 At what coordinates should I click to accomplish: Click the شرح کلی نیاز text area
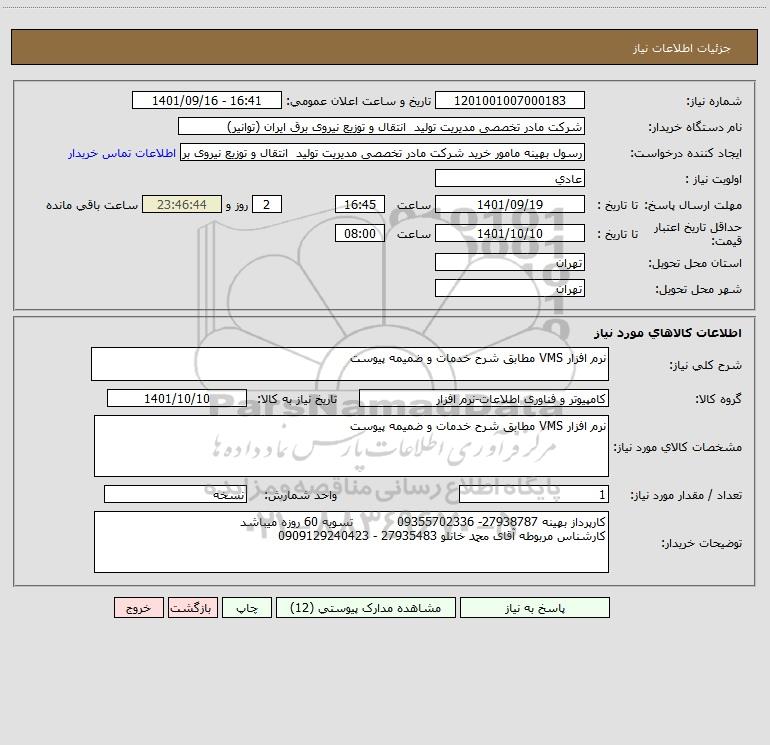[x=350, y=364]
